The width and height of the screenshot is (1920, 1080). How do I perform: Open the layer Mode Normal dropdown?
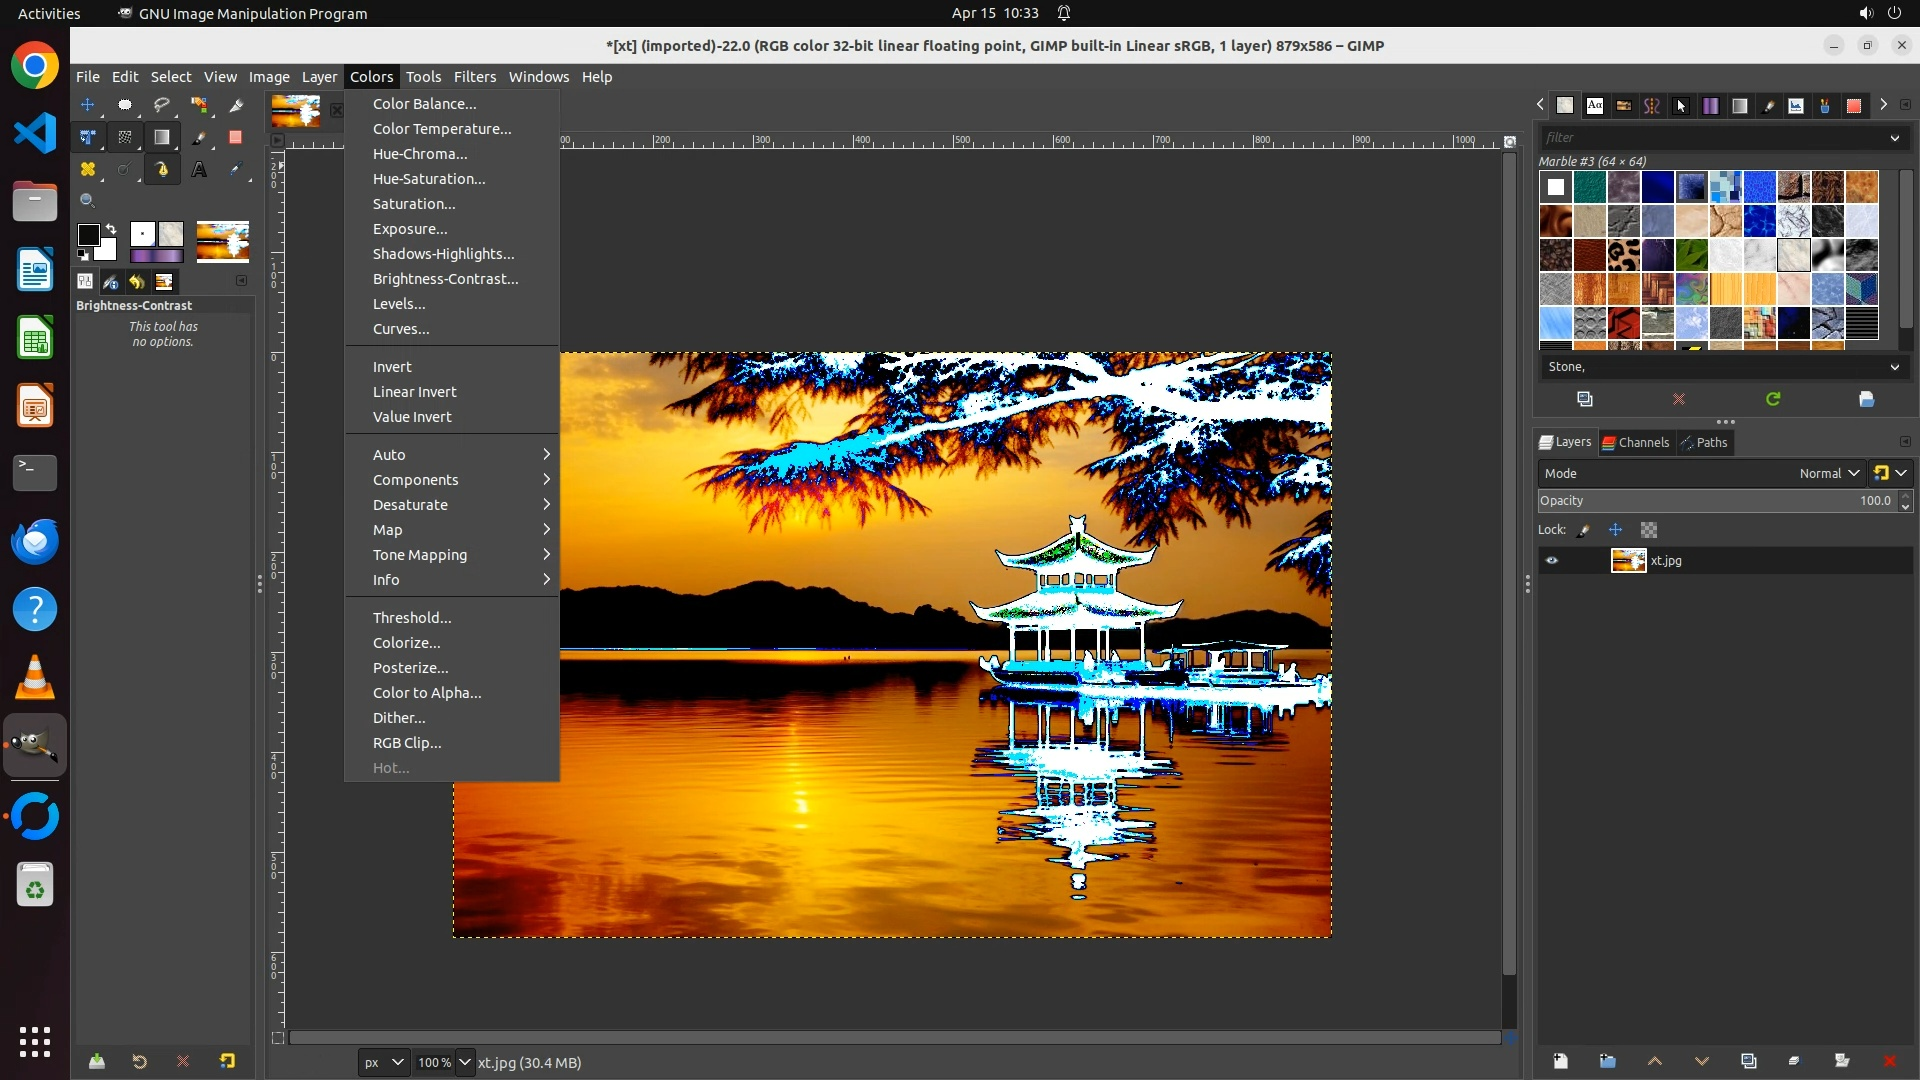point(1828,474)
